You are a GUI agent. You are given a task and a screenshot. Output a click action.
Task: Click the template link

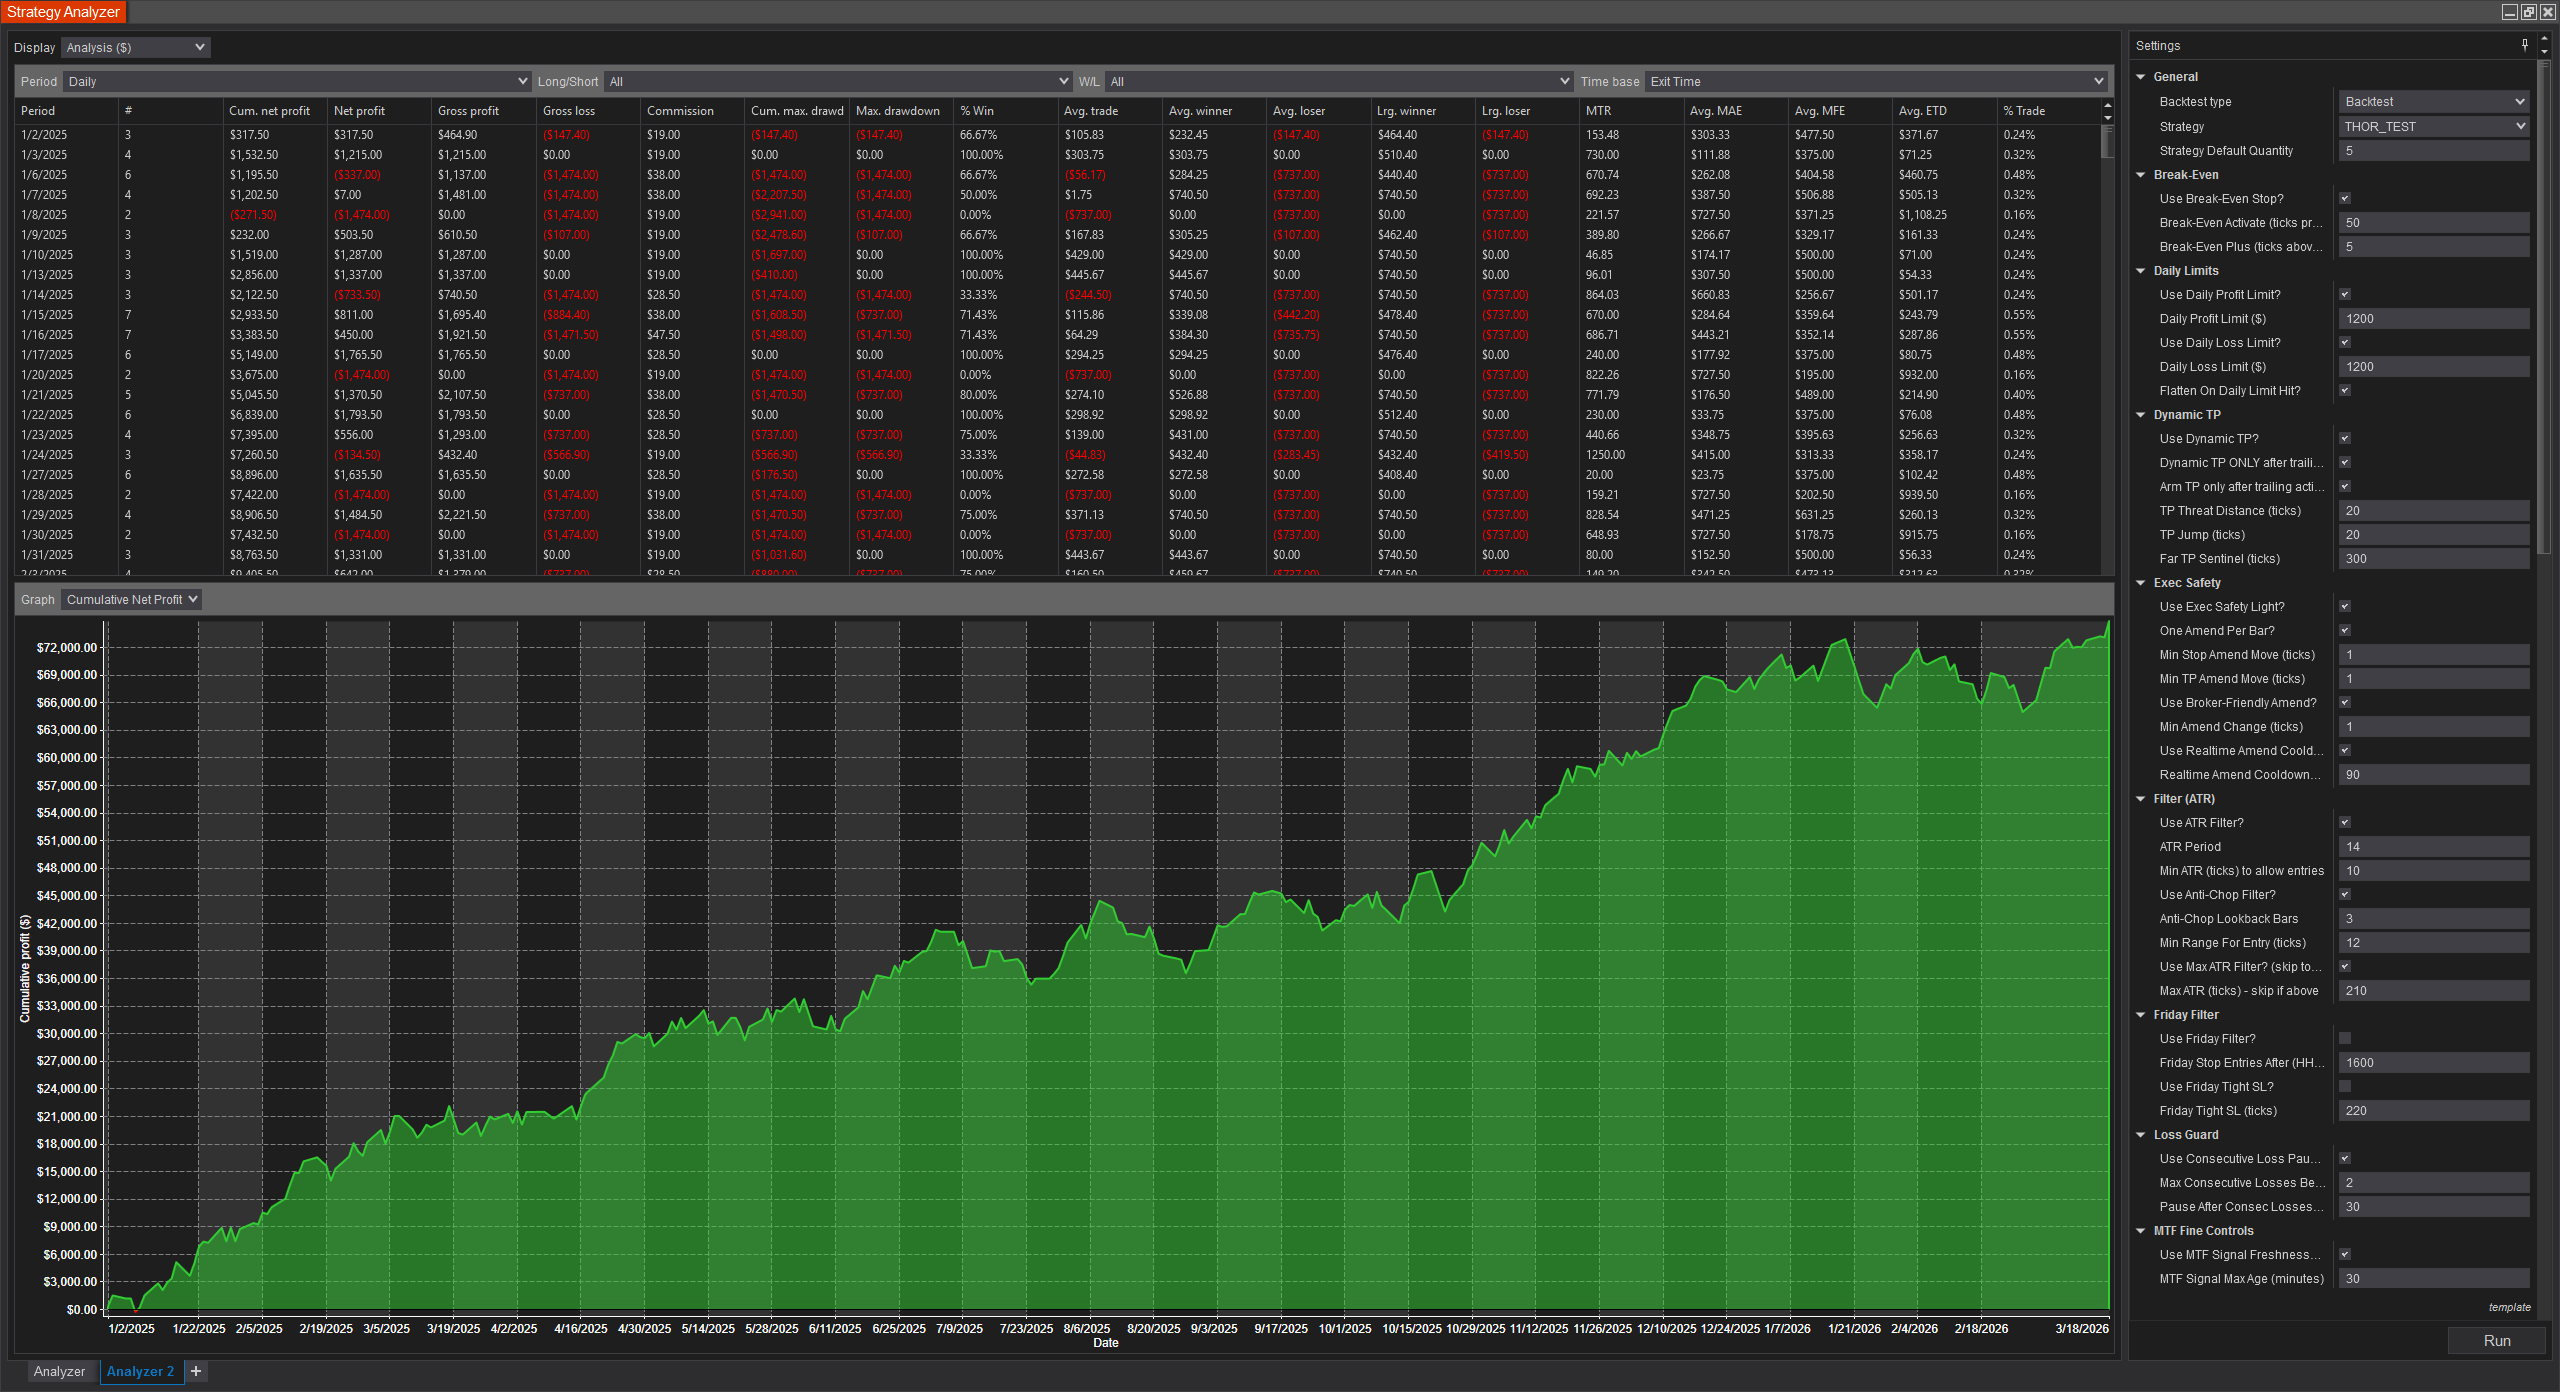[2509, 1307]
